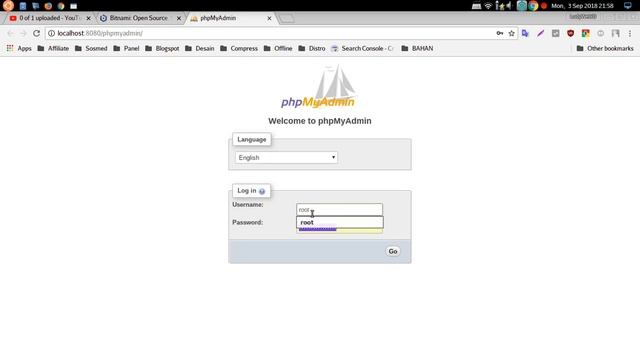Viewport: 640px width, 360px height.
Task: Open the Ubuntu launcher menu icon
Action: (8, 6)
